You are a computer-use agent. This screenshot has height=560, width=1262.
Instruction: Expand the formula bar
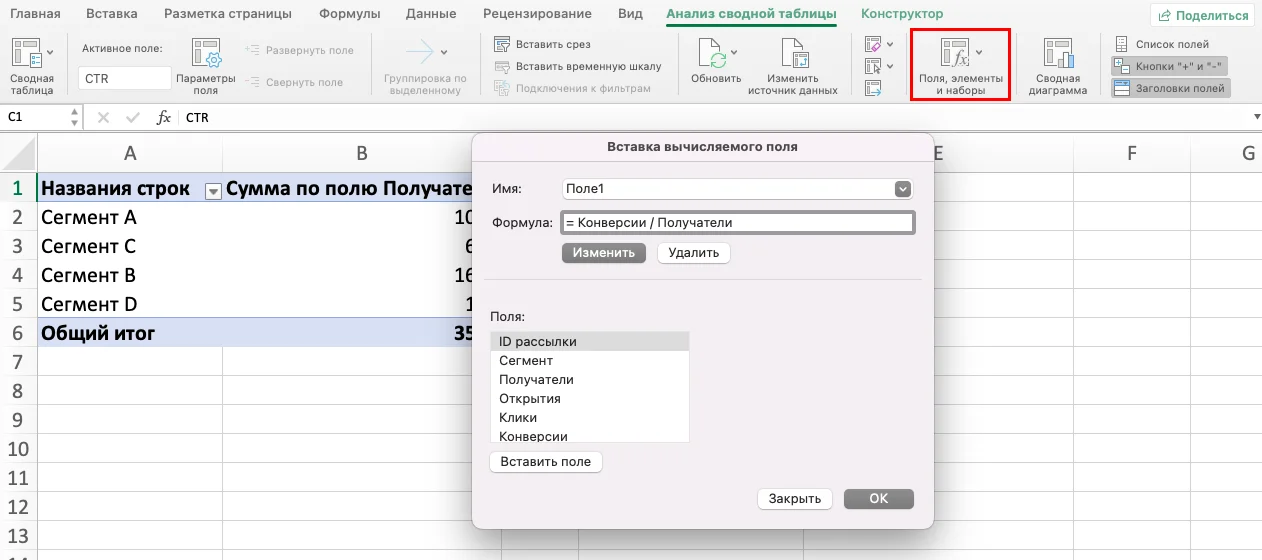tap(1256, 118)
